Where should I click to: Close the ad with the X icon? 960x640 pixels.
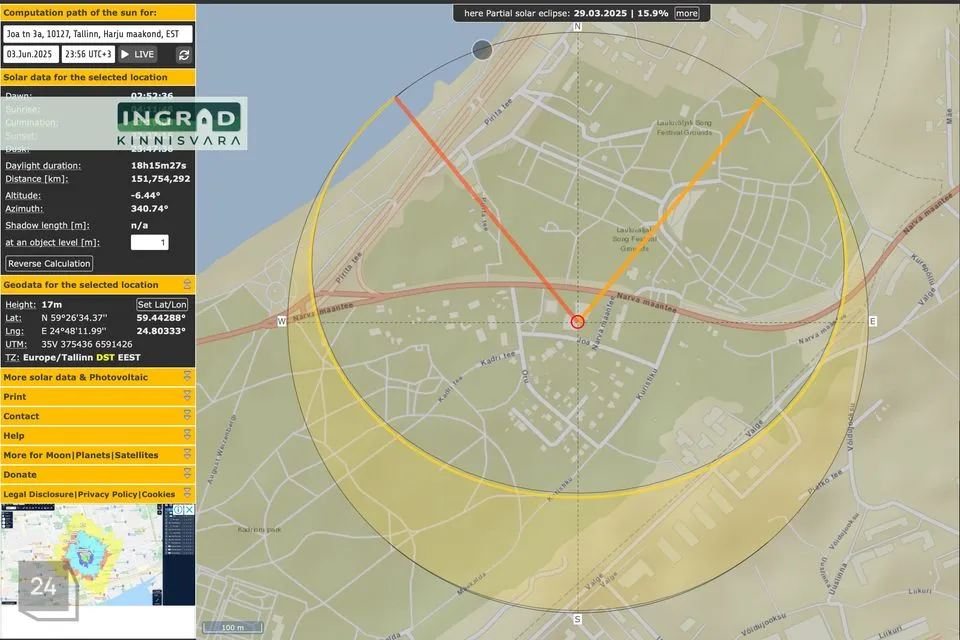[x=188, y=510]
